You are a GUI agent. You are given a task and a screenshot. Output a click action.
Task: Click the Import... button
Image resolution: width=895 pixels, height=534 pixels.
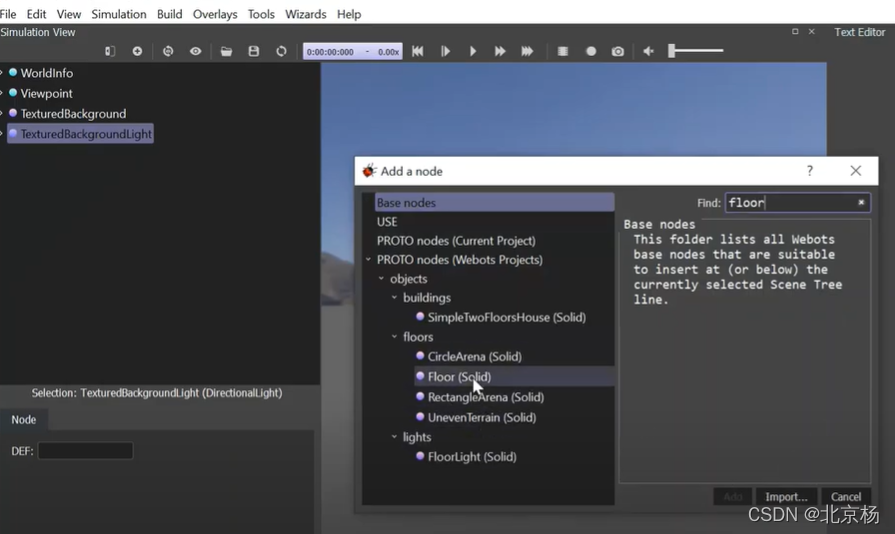coord(787,497)
